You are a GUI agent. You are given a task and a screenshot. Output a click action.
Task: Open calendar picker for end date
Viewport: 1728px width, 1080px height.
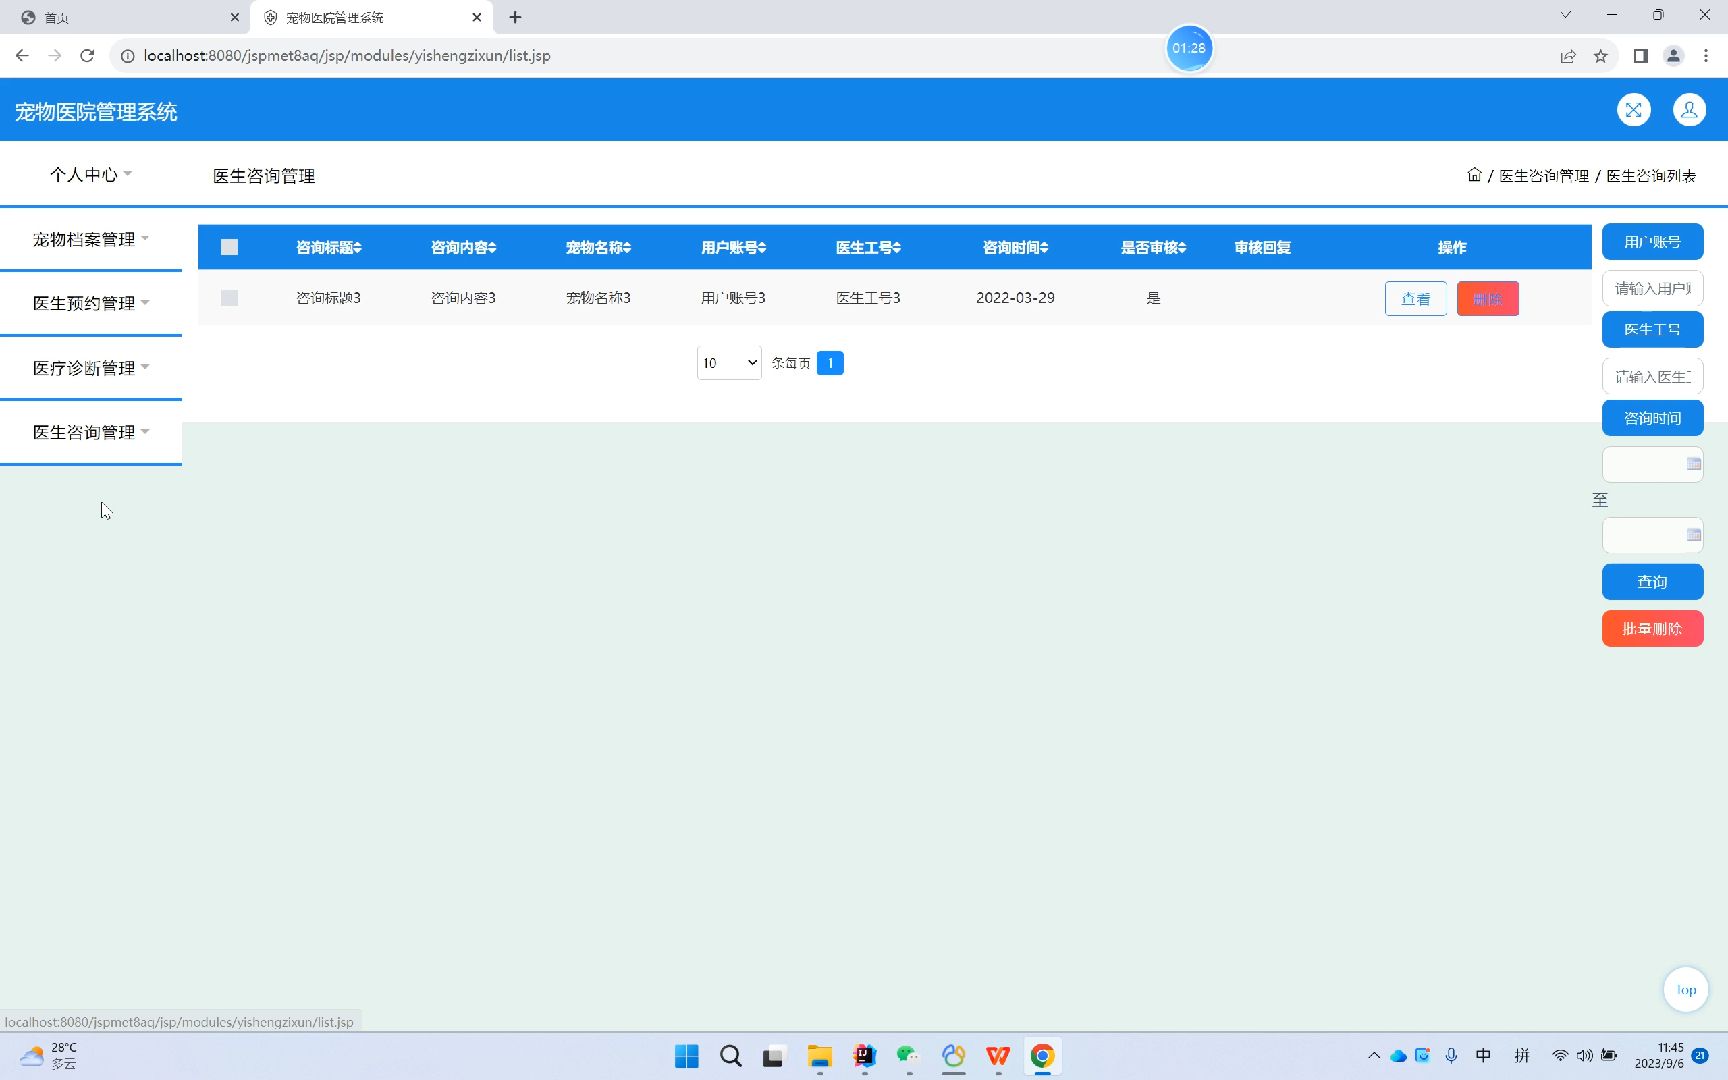(x=1693, y=535)
